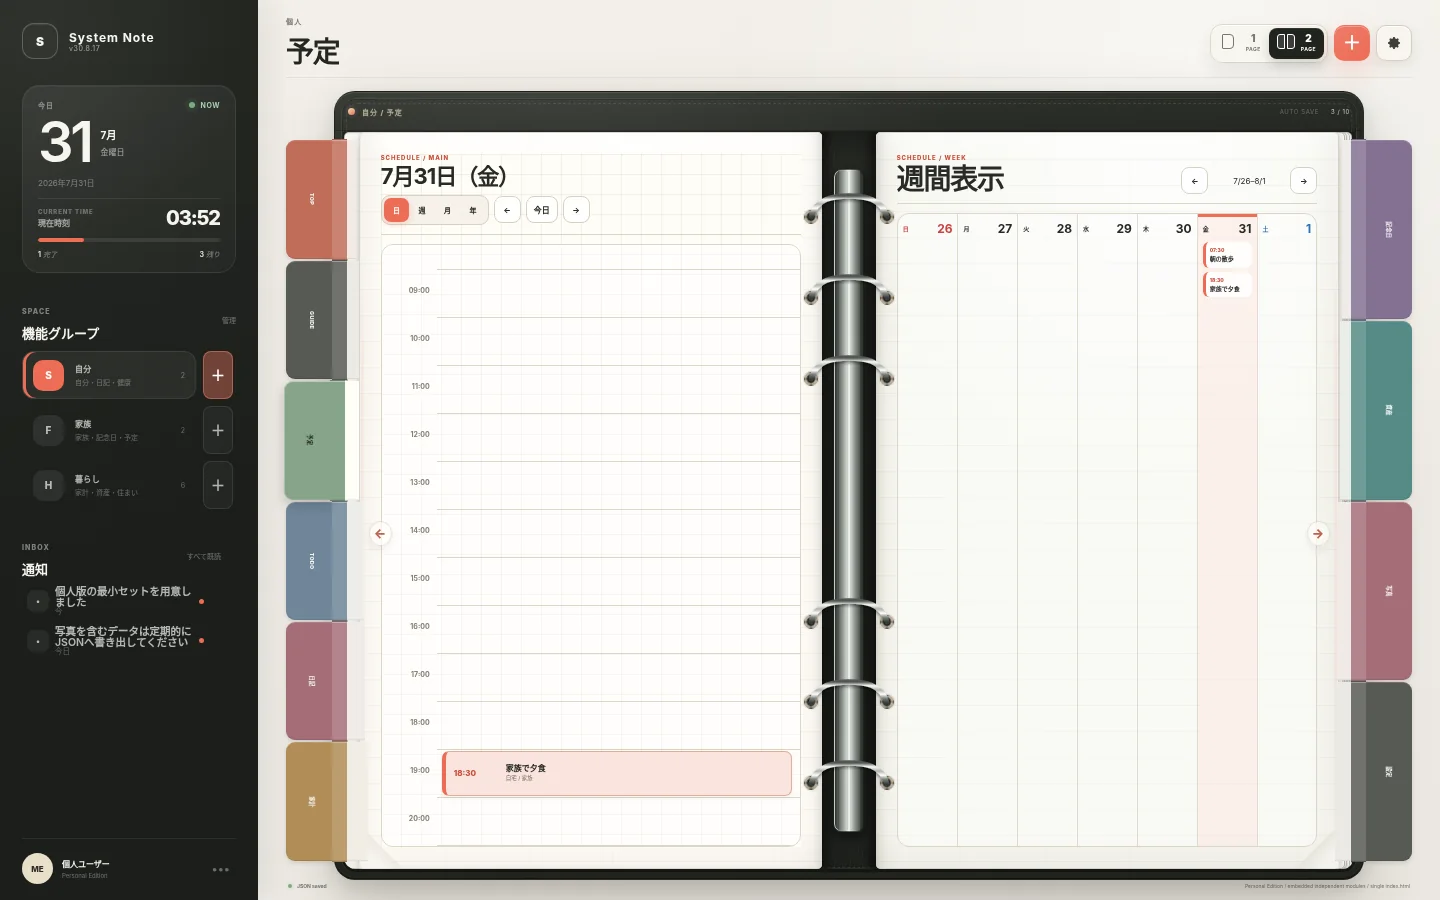The width and height of the screenshot is (1440, 900).
Task: Click the F icon of 家族 group
Action: 48,430
